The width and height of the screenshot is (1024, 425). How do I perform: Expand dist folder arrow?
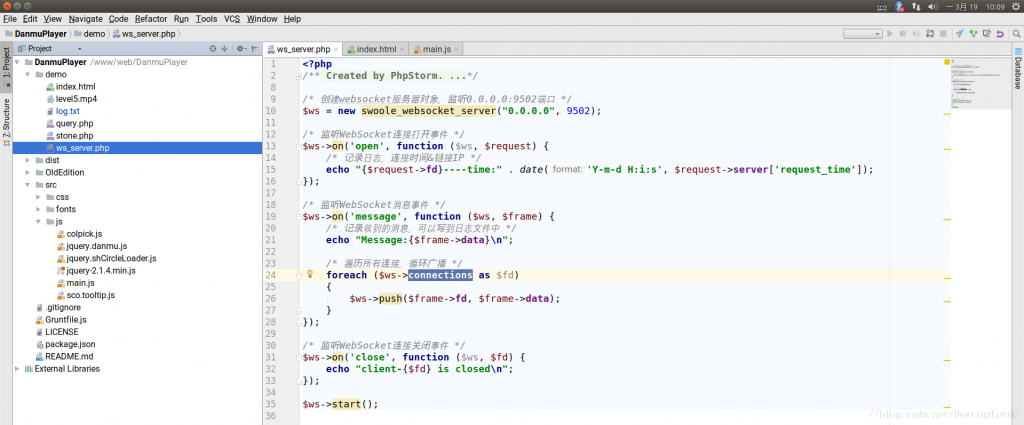pos(28,161)
